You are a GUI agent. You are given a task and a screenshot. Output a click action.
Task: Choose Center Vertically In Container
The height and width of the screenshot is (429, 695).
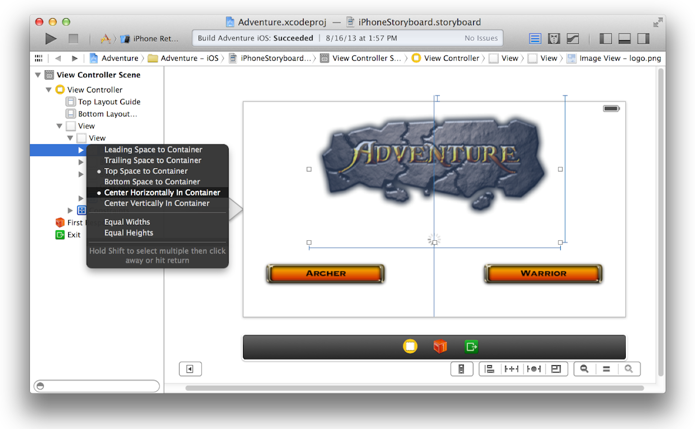click(x=157, y=203)
